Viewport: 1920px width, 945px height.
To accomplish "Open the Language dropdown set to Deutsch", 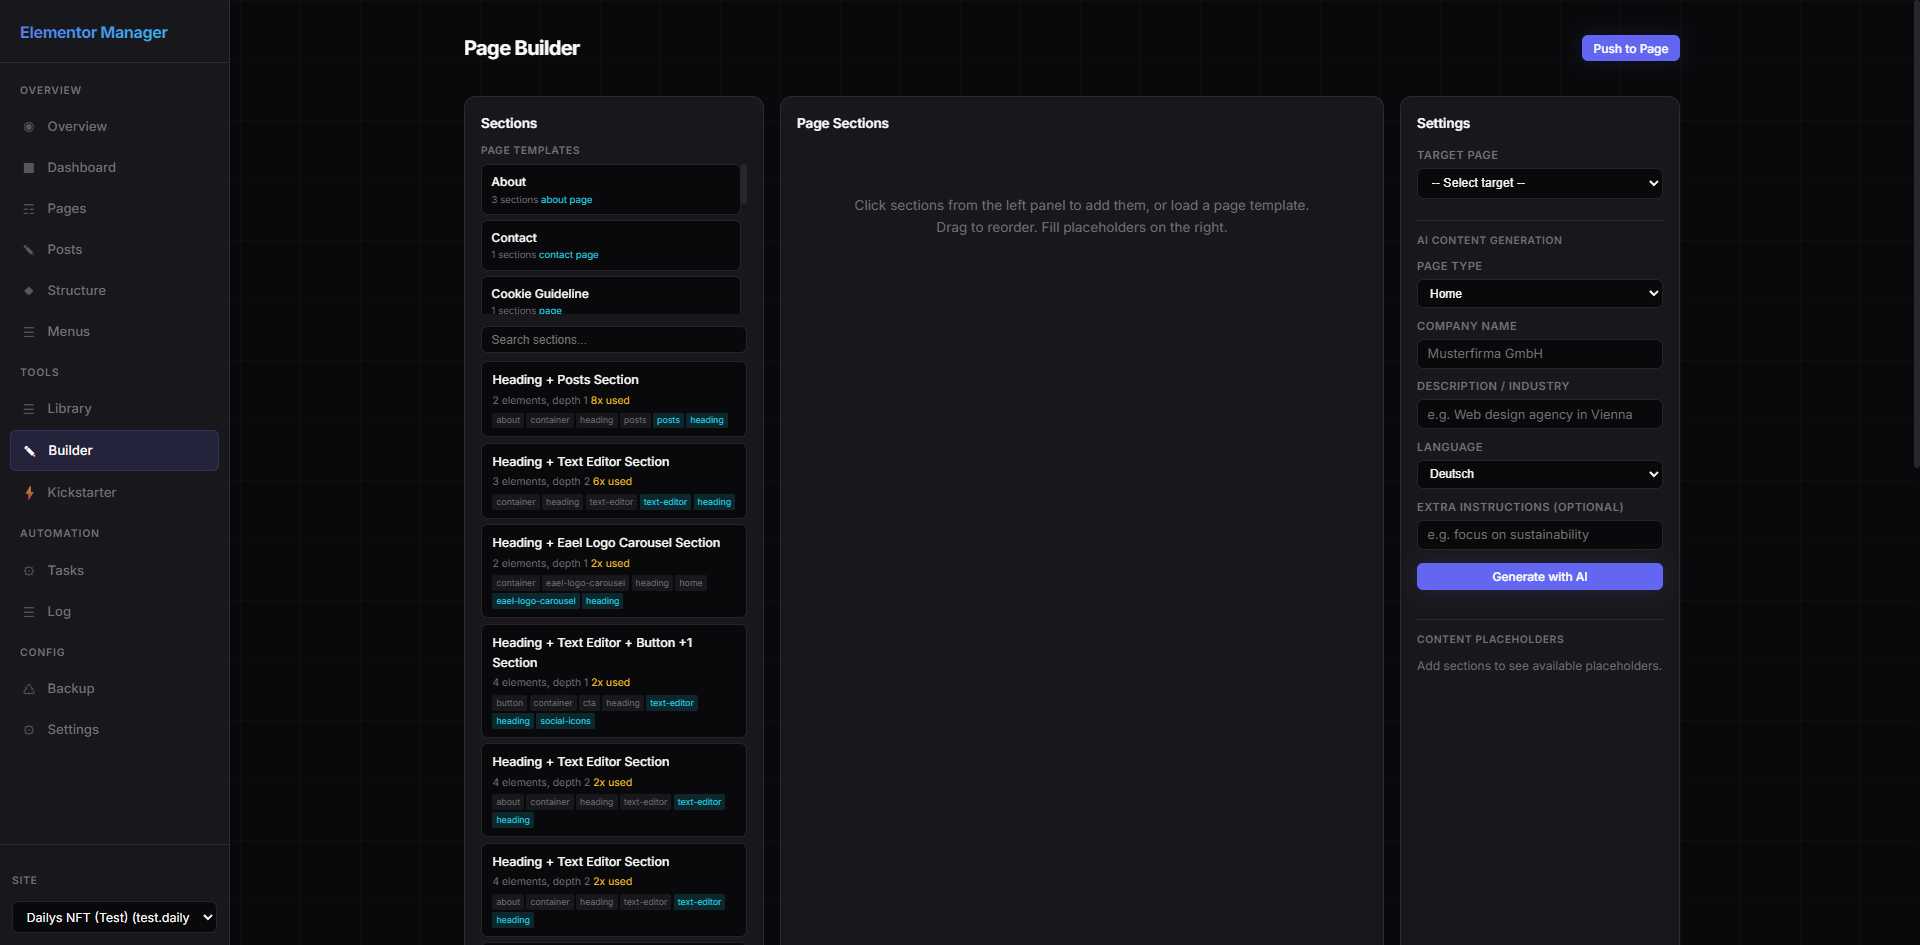I will pos(1539,474).
